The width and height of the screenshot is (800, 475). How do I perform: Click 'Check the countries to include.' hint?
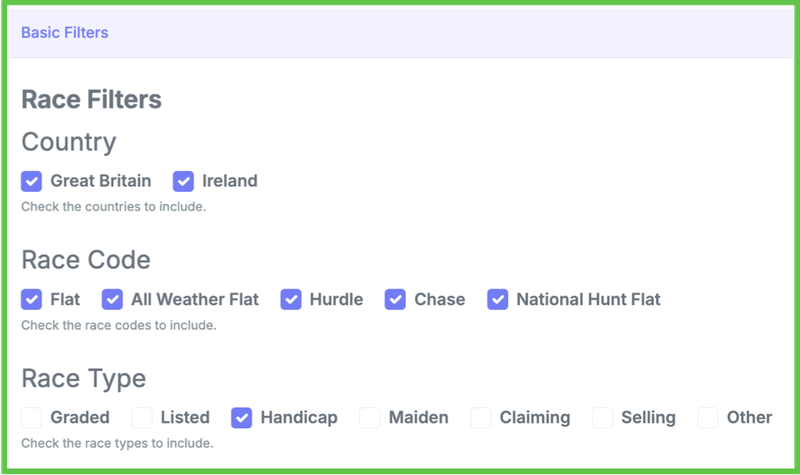(x=113, y=207)
